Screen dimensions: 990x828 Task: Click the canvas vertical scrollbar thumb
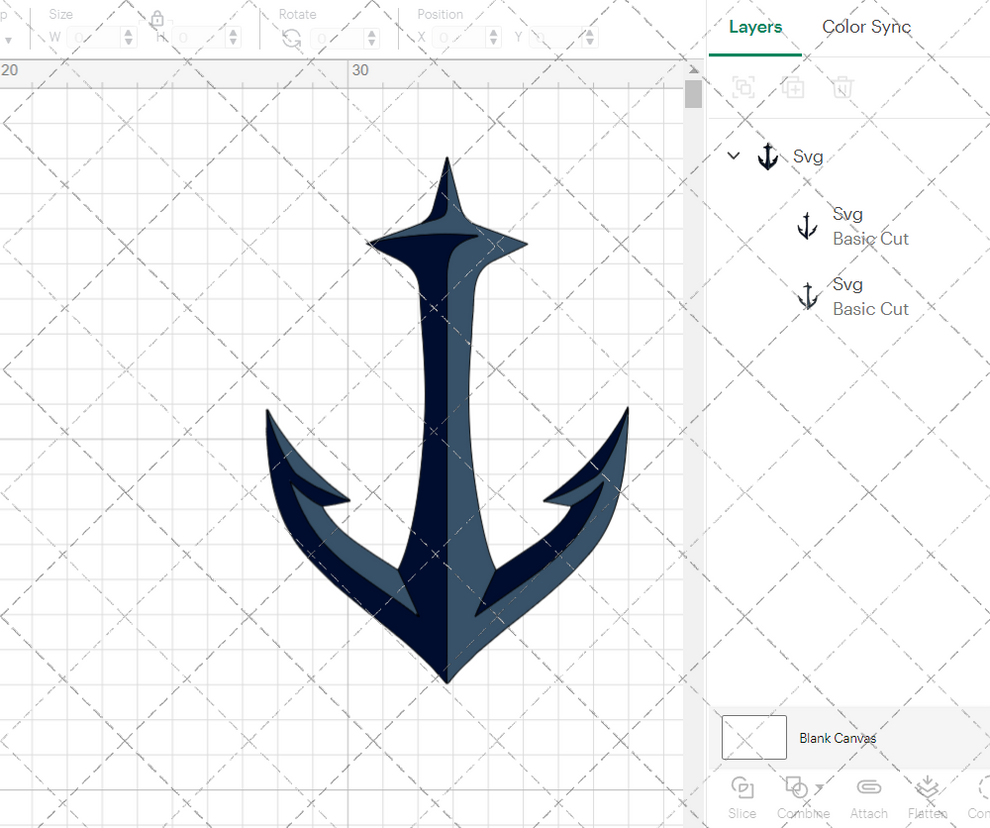[x=693, y=93]
